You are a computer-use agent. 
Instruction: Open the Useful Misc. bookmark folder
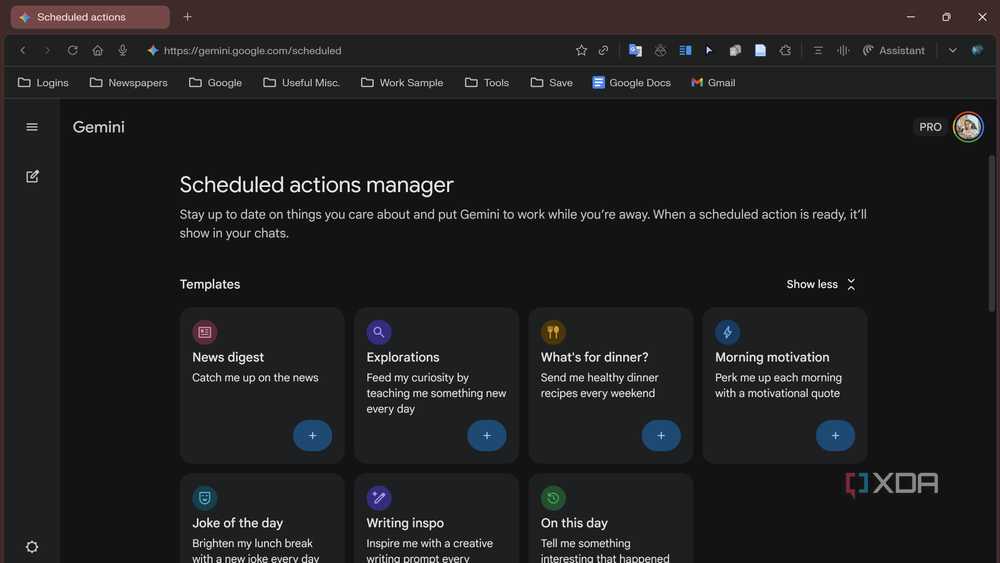(302, 83)
